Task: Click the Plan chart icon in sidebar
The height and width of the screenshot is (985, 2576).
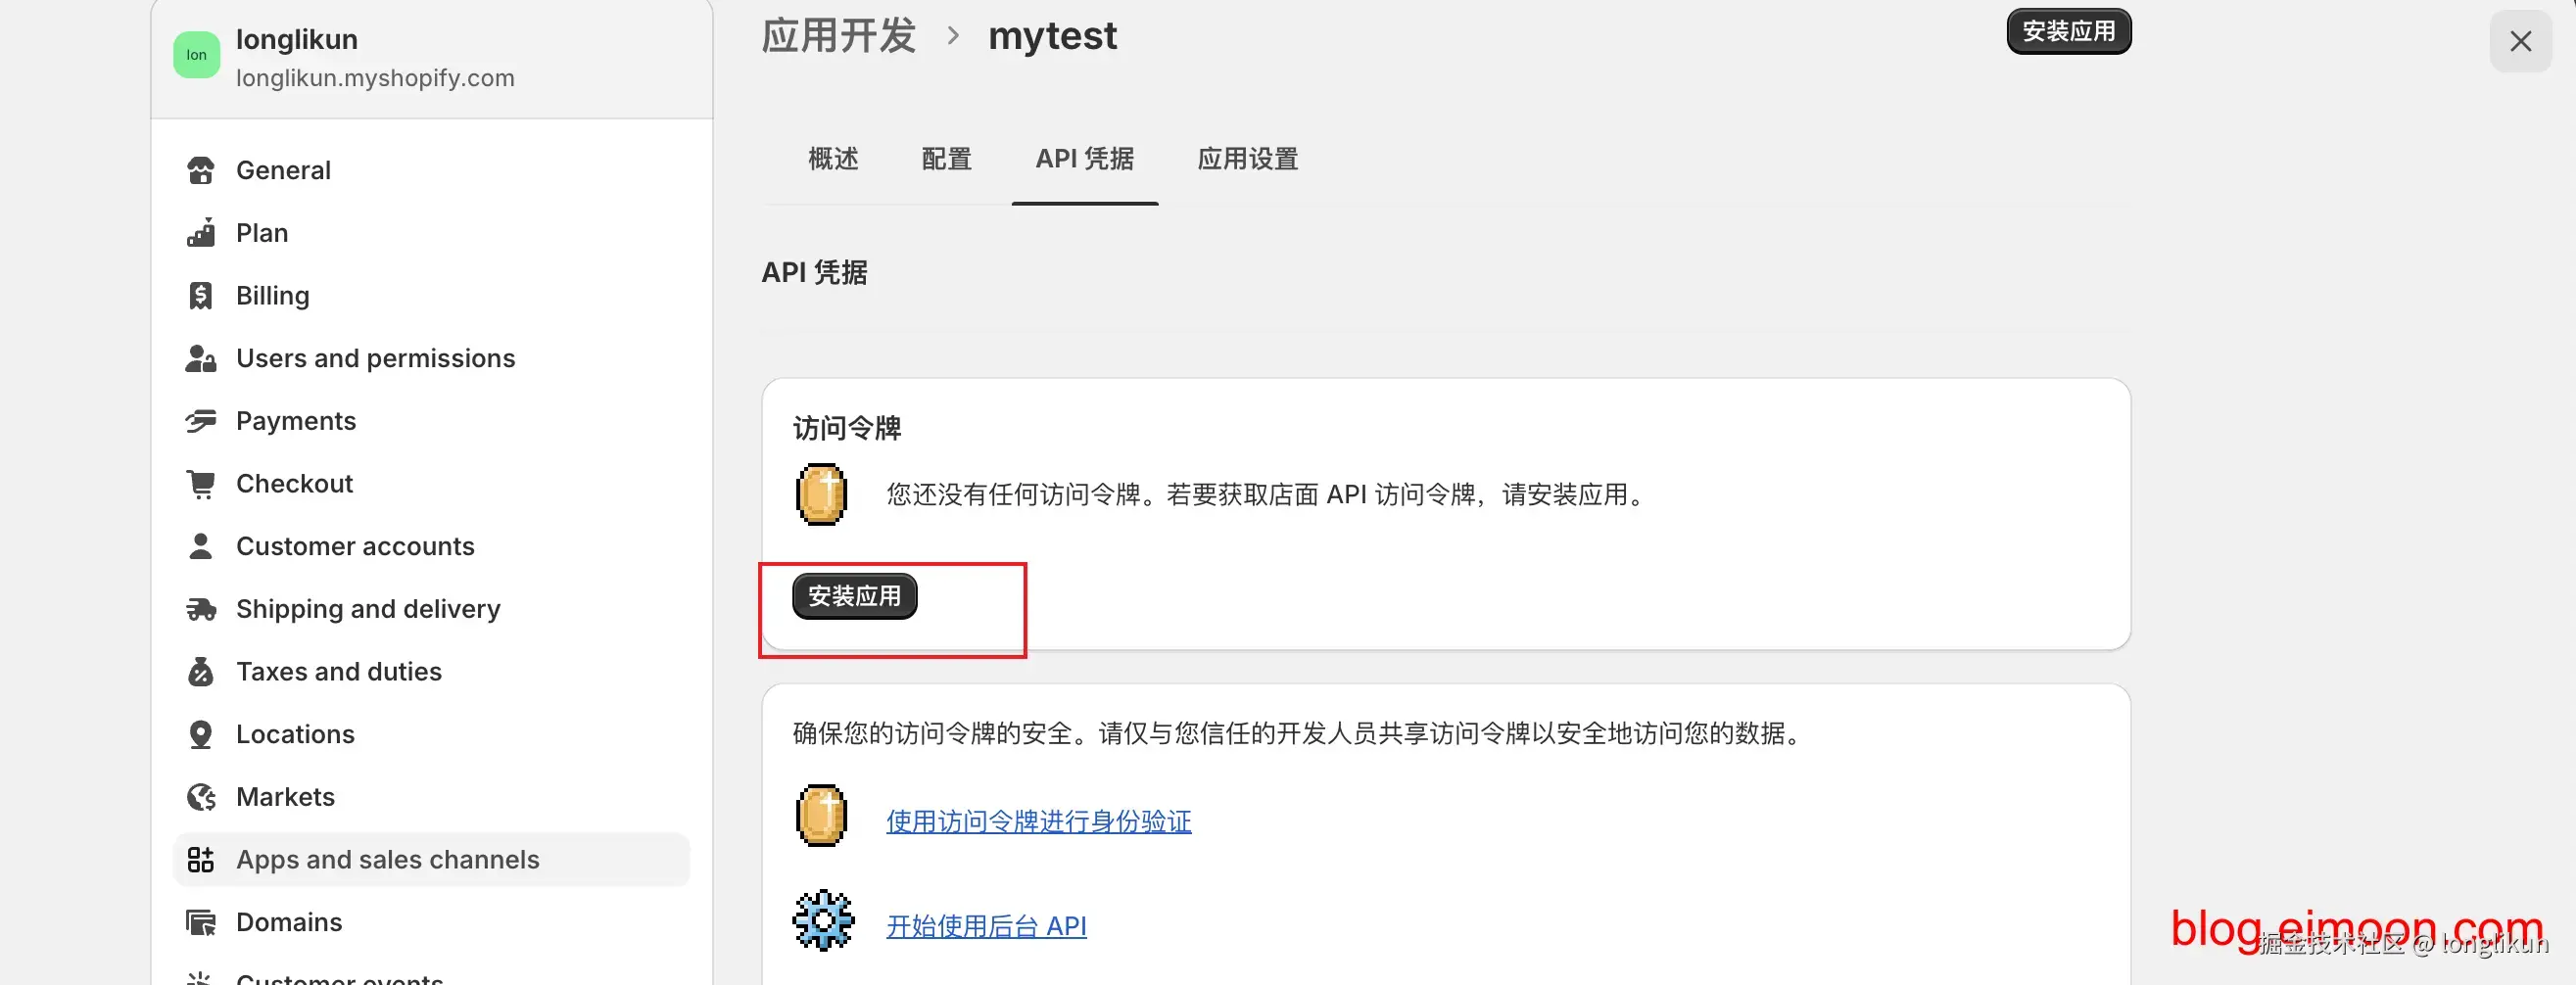Action: click(x=200, y=232)
